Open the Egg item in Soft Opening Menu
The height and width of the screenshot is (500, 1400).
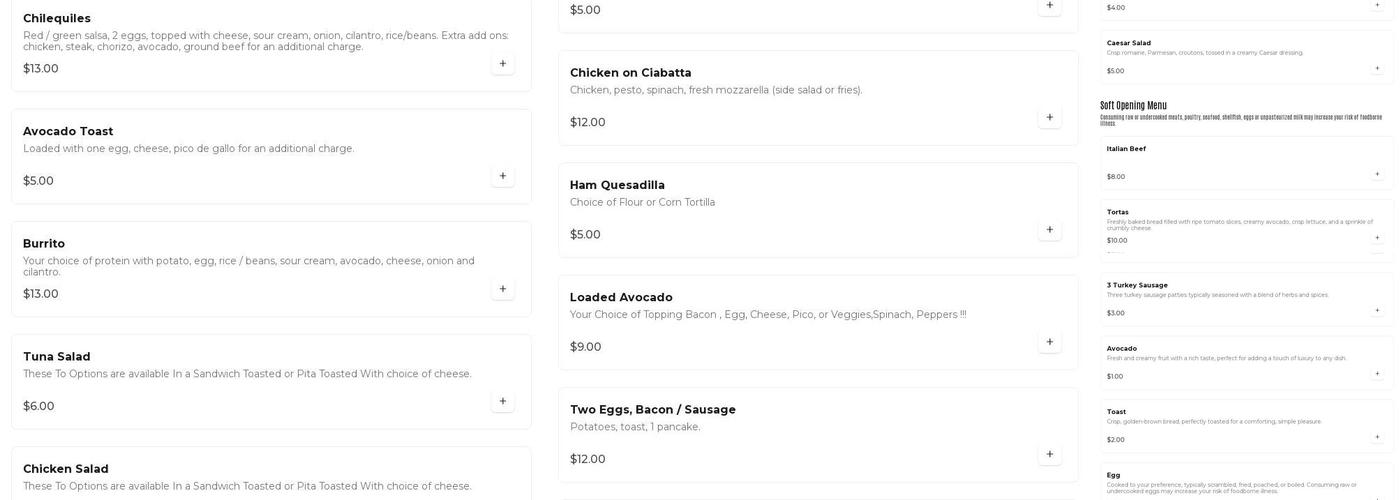tap(1113, 475)
